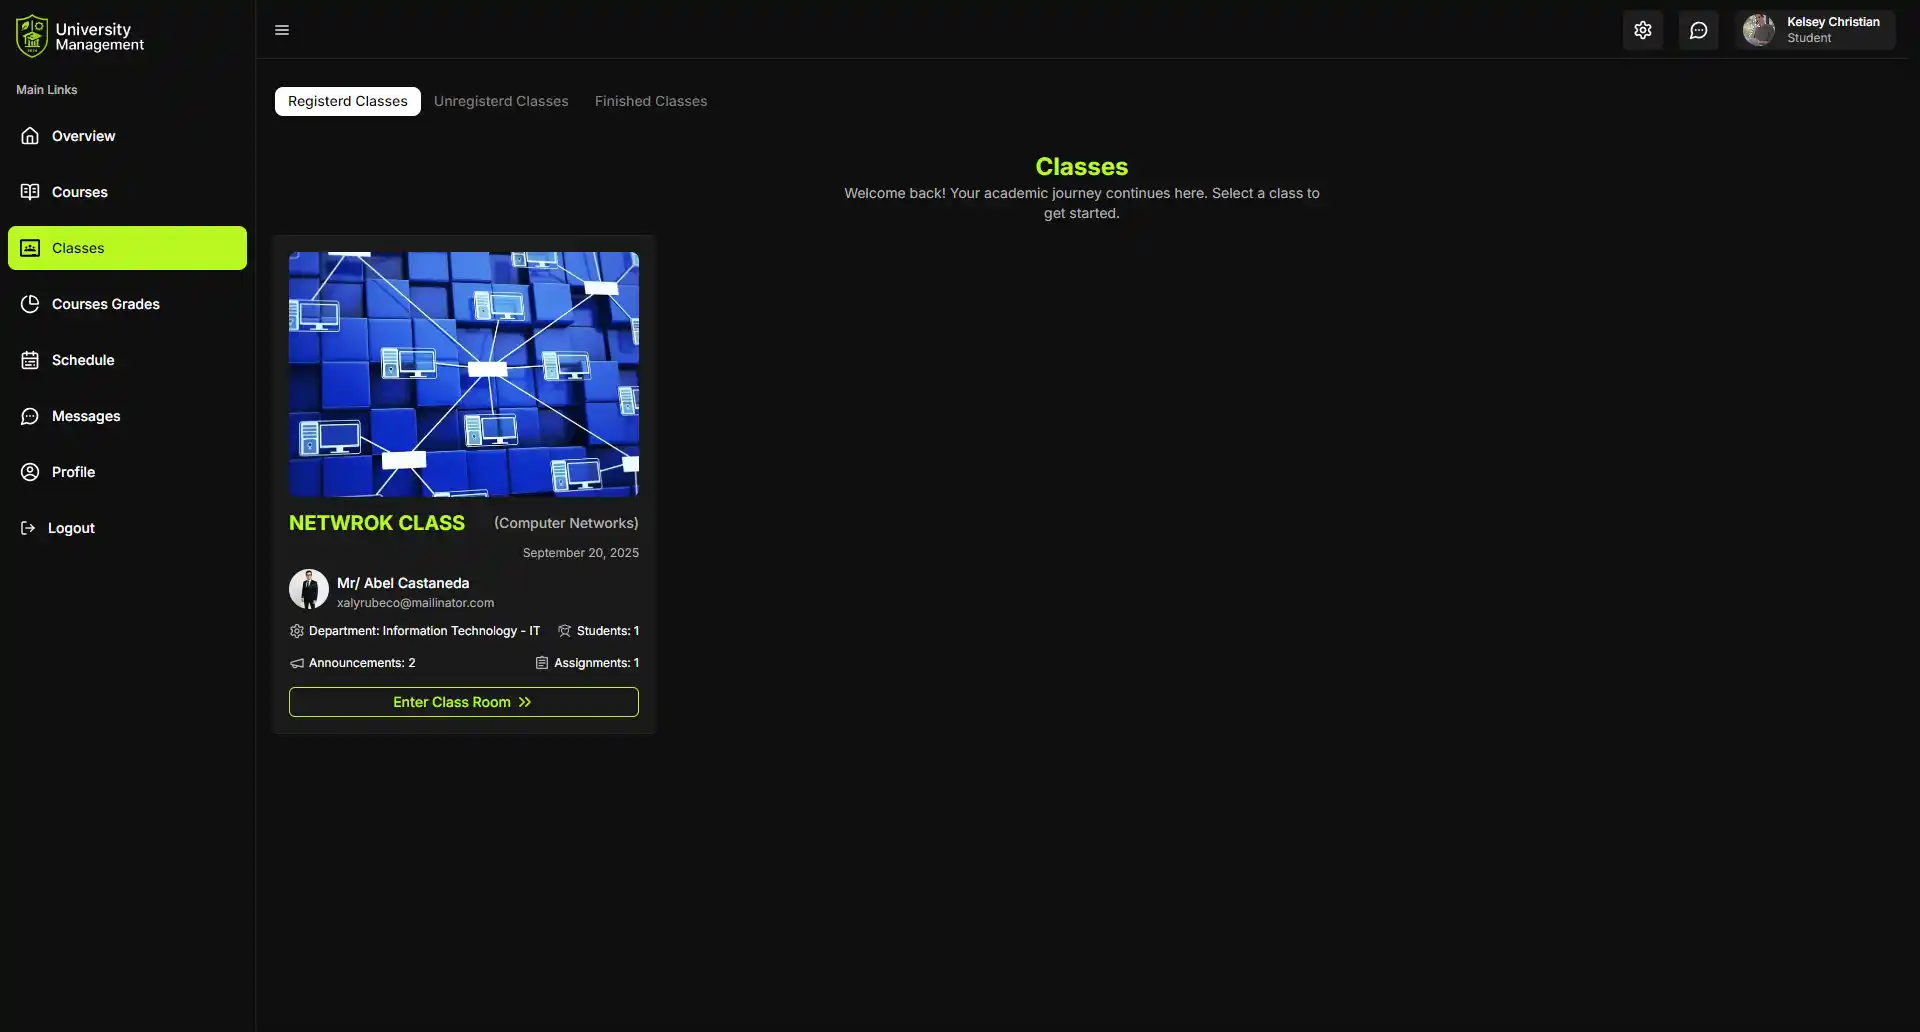
Task: Select the Courses book icon in sidebar
Action: (x=30, y=191)
